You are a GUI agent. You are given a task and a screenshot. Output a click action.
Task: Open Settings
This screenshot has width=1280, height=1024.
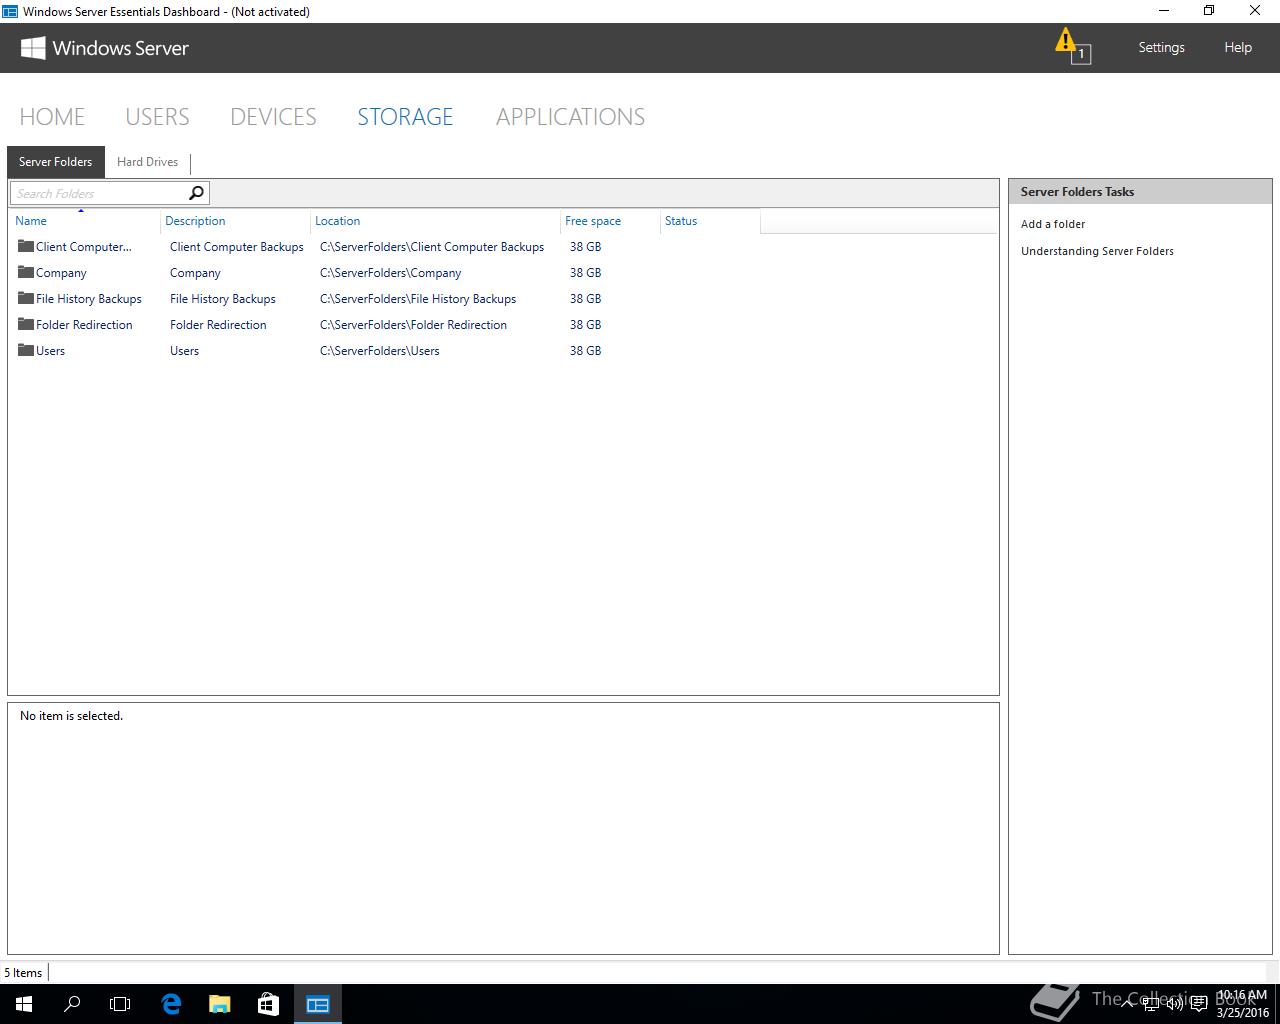[1161, 47]
